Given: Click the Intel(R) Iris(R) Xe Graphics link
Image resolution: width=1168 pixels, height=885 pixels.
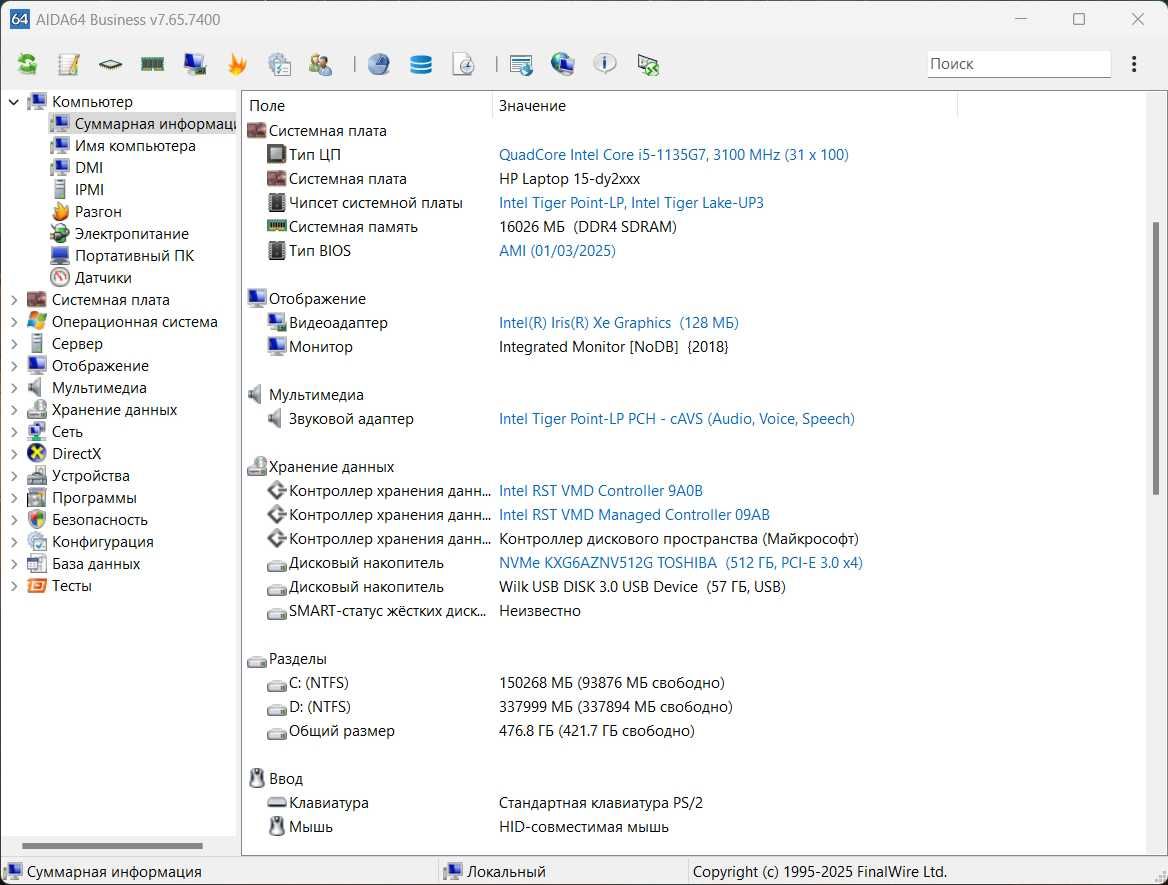Looking at the screenshot, I should (618, 323).
